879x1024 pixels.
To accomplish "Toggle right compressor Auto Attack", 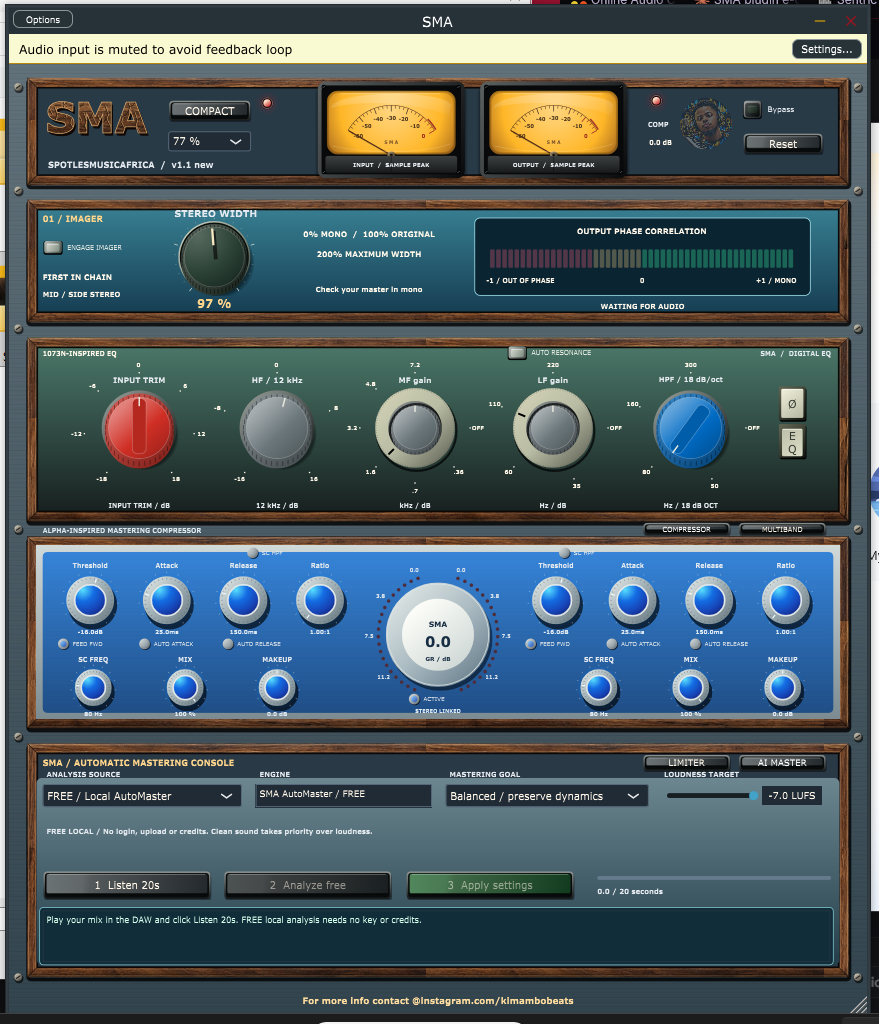I will pyautogui.click(x=611, y=644).
